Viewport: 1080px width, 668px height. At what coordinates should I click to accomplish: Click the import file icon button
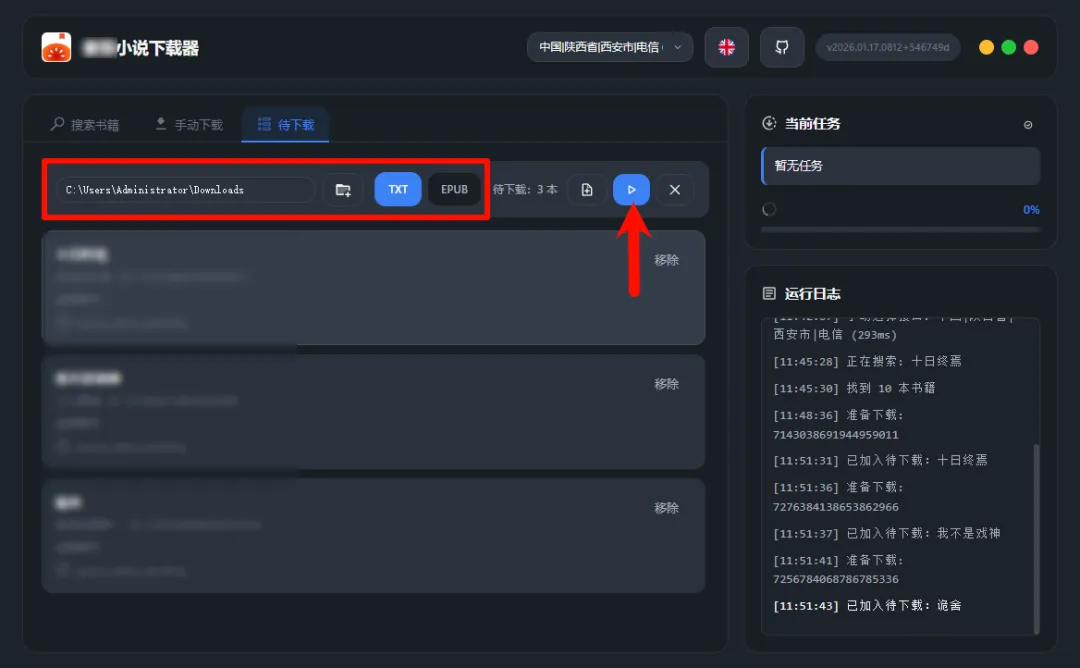587,189
